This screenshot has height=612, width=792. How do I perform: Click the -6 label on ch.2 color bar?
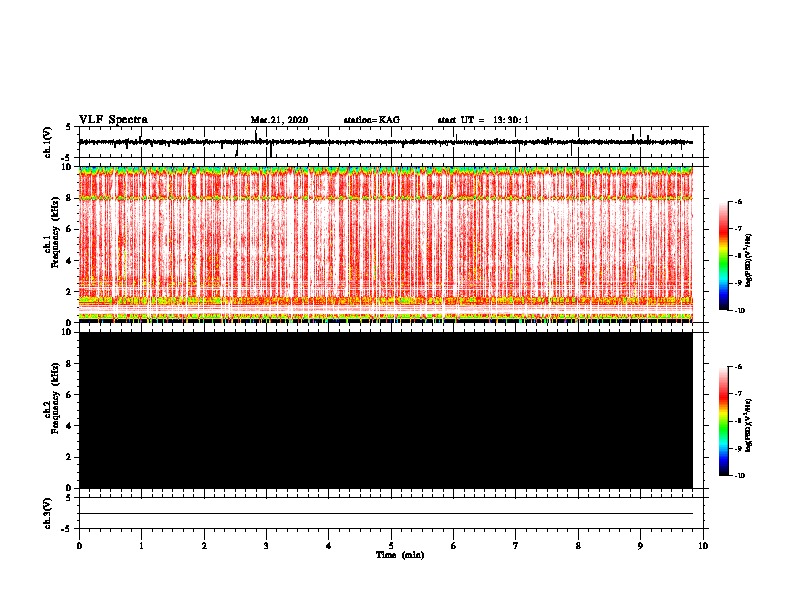point(738,367)
